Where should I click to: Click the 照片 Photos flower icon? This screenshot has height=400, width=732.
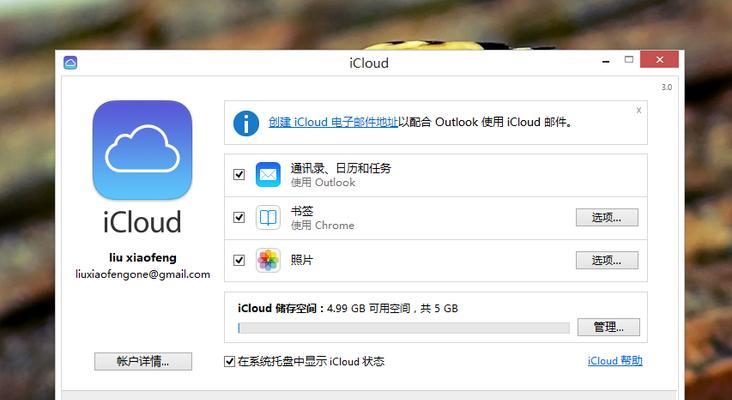click(x=268, y=260)
